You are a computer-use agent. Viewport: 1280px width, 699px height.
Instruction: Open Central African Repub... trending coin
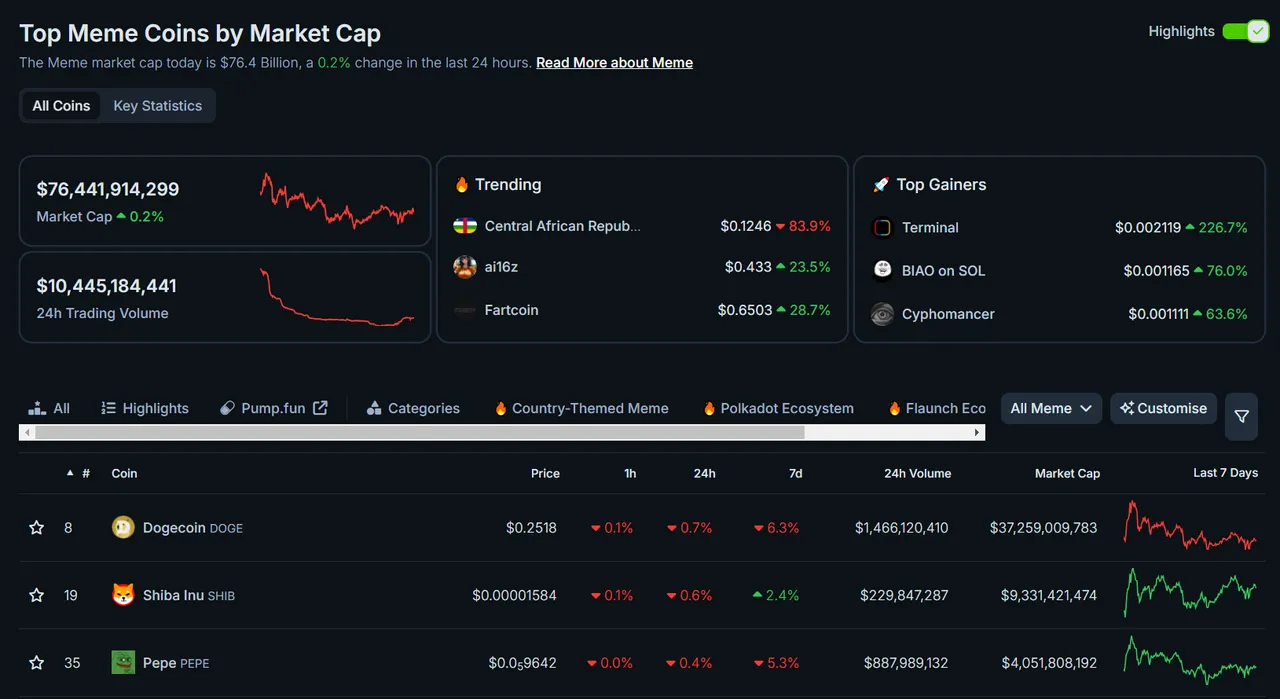tap(562, 226)
